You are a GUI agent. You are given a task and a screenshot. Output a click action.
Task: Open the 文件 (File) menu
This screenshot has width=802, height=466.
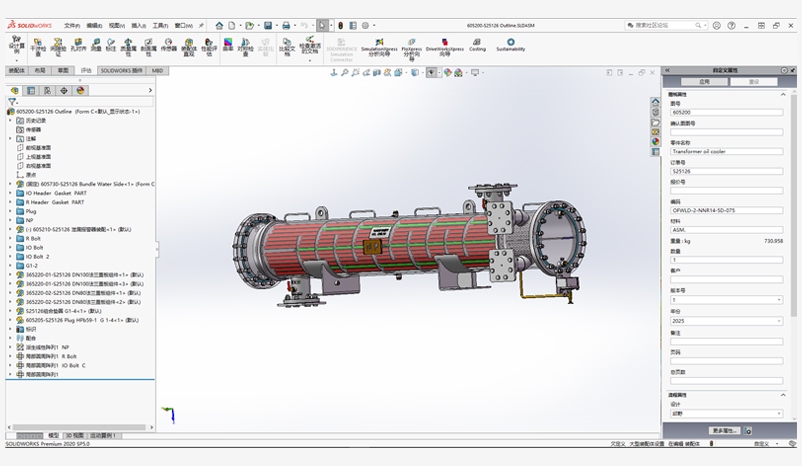(x=72, y=26)
